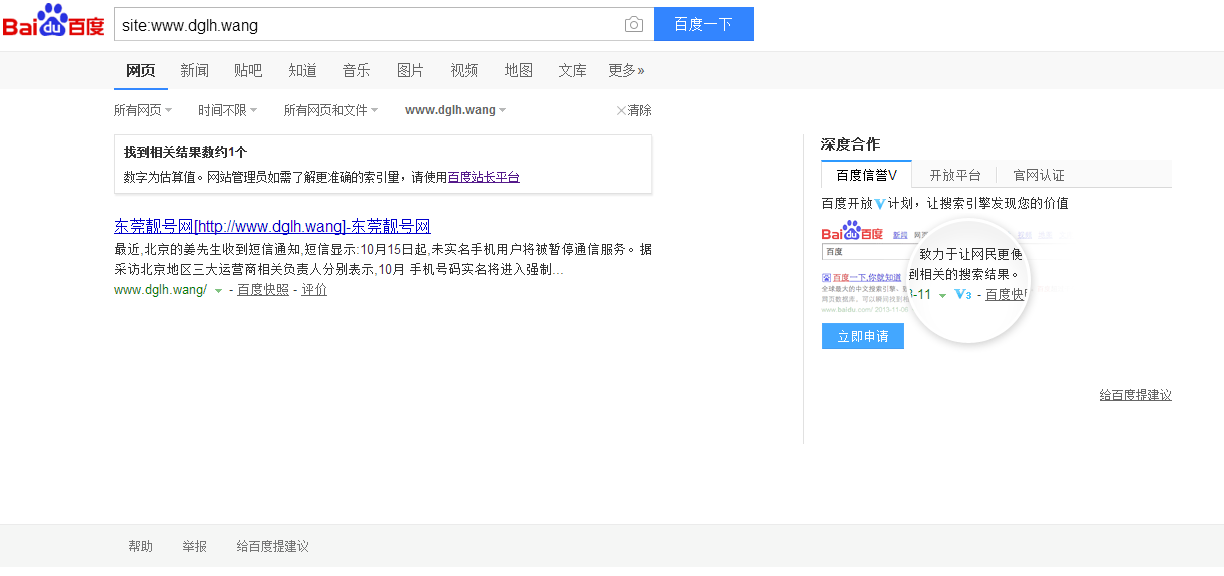Switch to the 地图 tab
The height and width of the screenshot is (576, 1224).
pyautogui.click(x=518, y=70)
